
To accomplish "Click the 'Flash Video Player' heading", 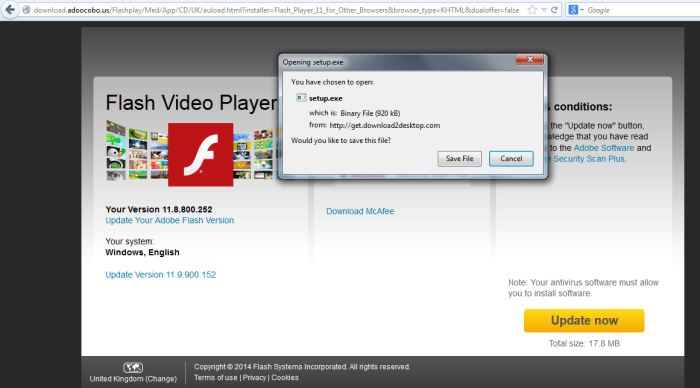I will [x=192, y=103].
